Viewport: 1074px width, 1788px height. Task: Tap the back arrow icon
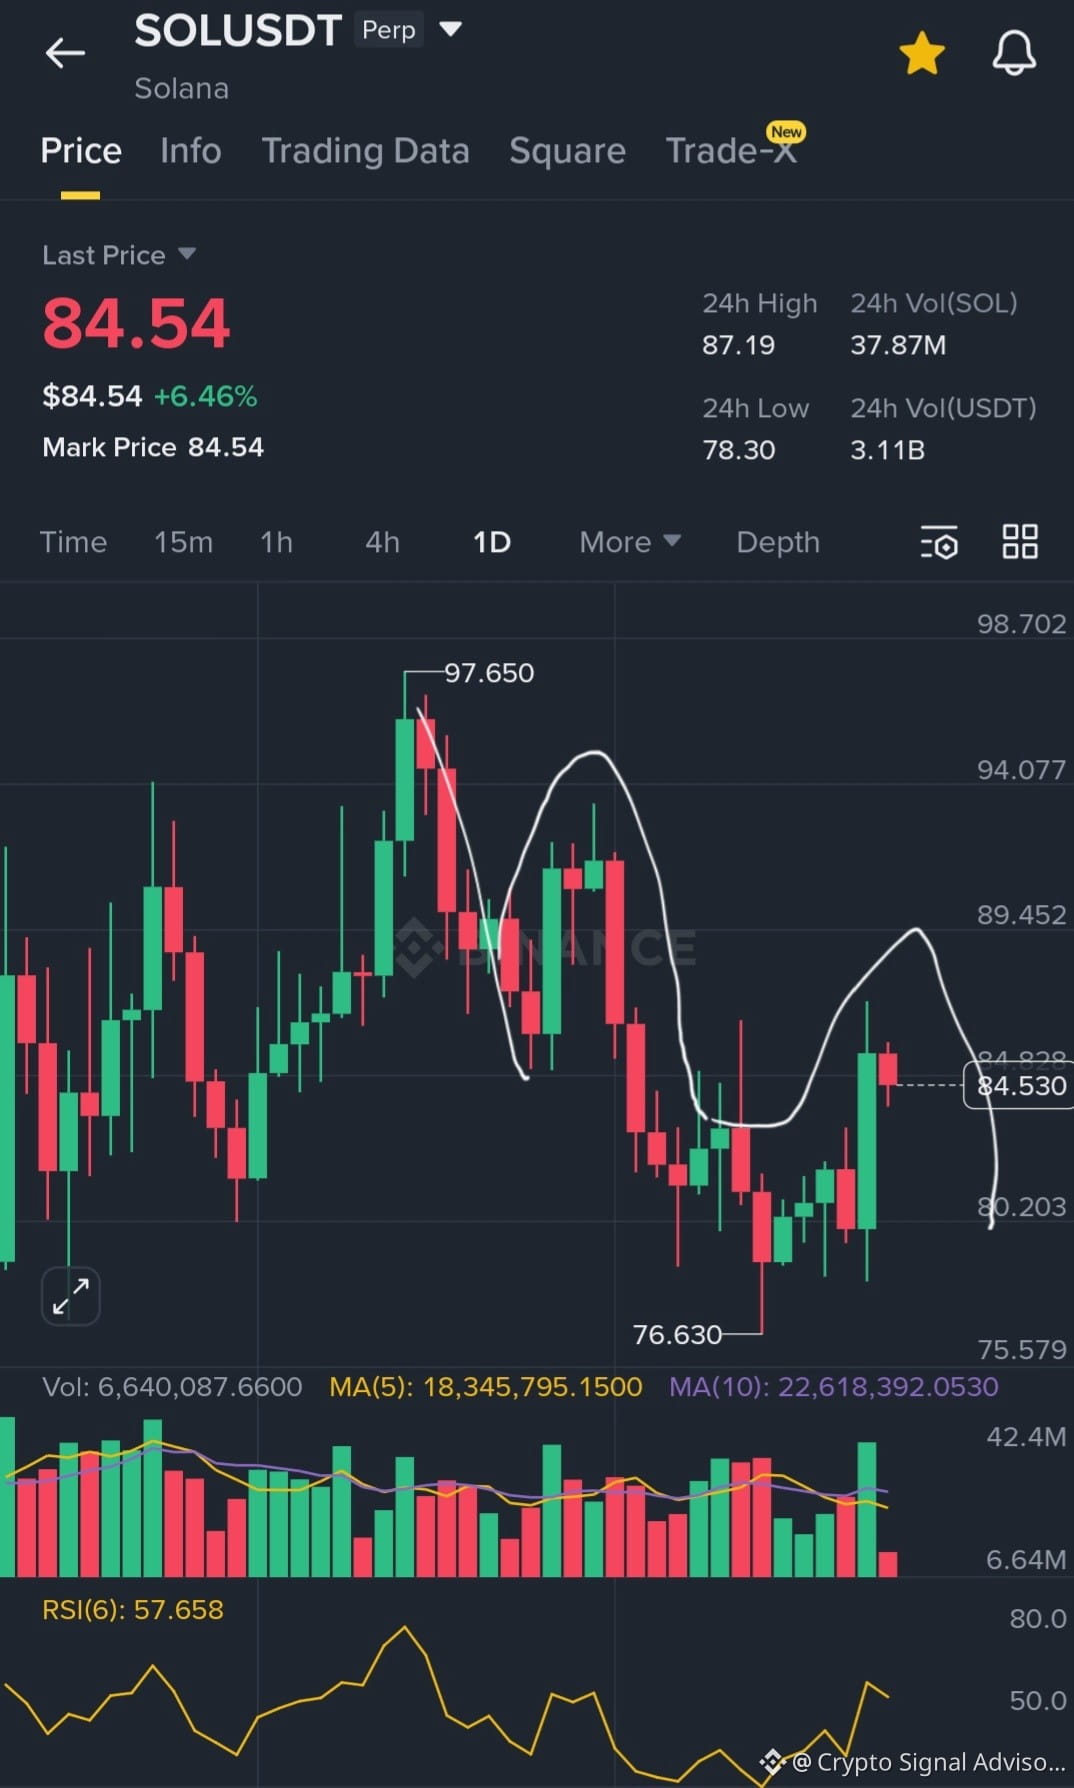pyautogui.click(x=65, y=53)
